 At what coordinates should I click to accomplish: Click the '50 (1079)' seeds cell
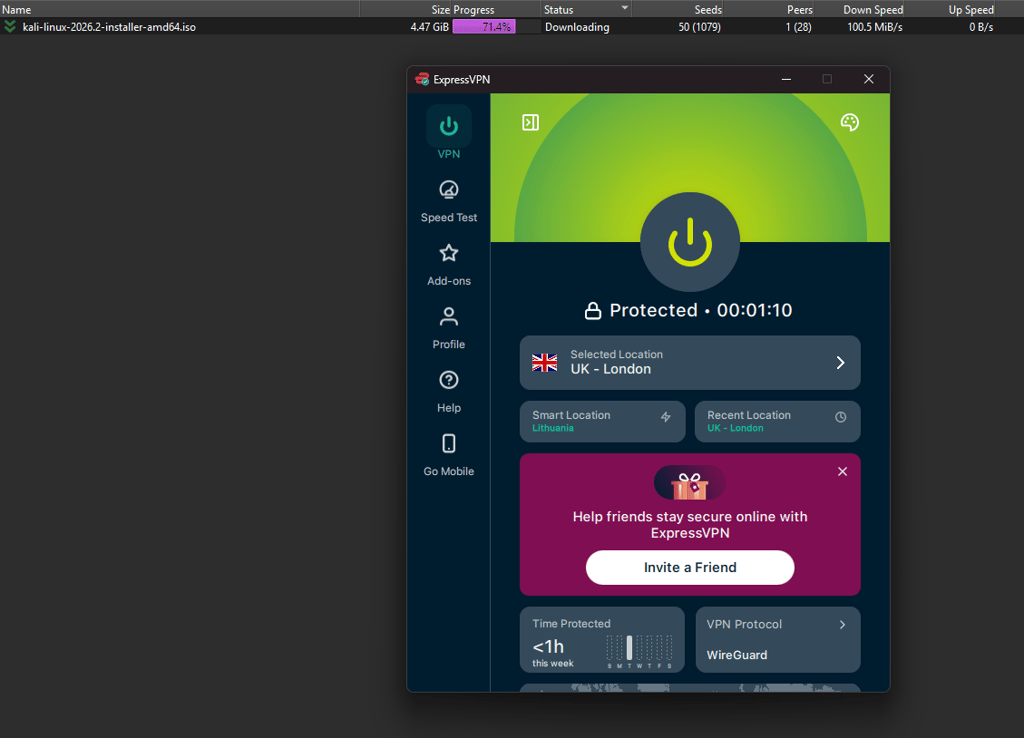pos(699,27)
